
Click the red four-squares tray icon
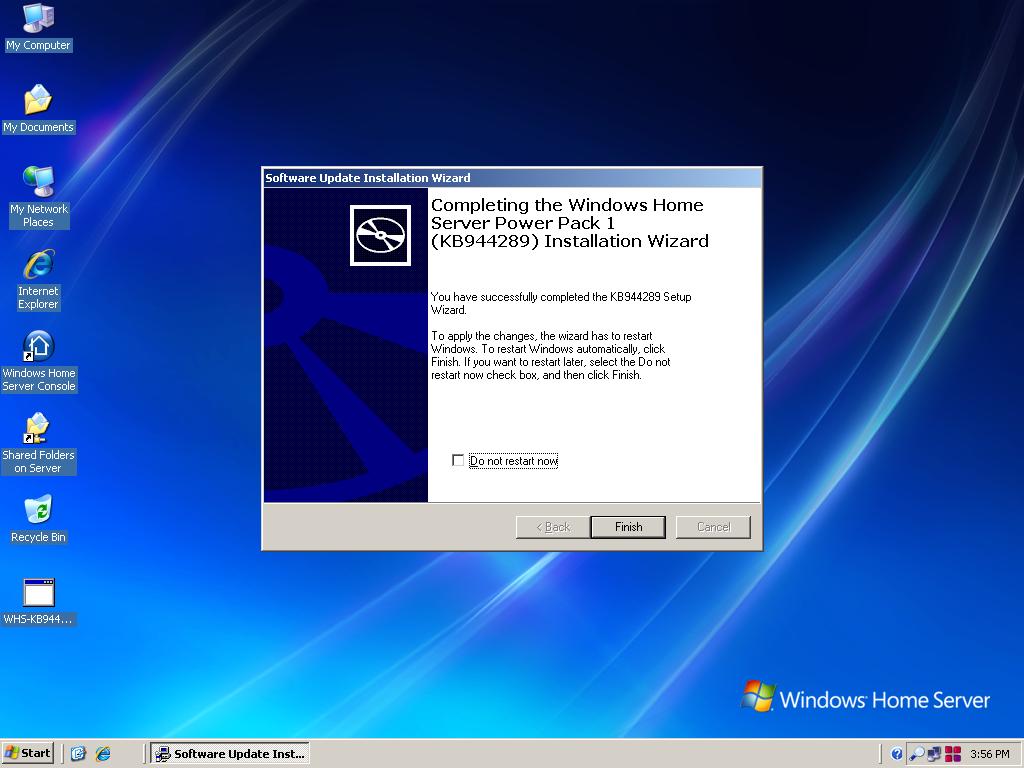click(x=952, y=754)
